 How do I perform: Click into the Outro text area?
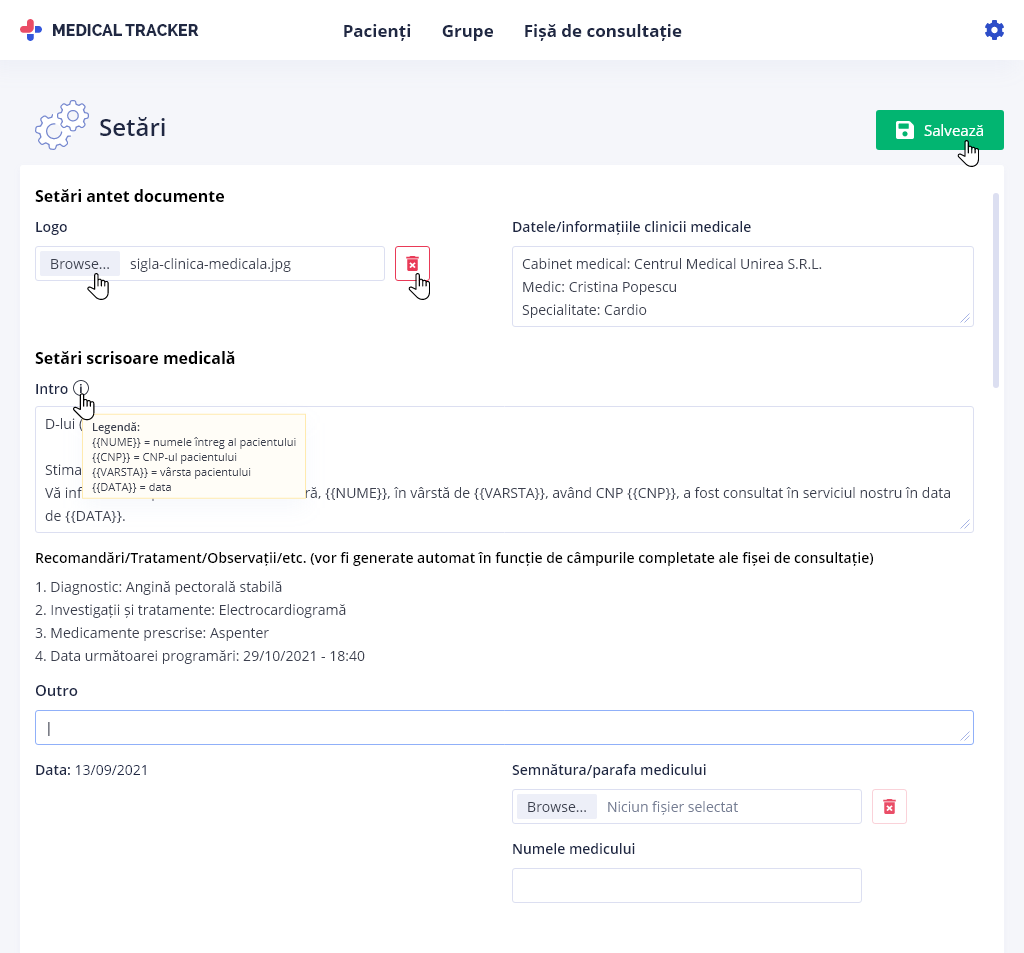point(504,728)
